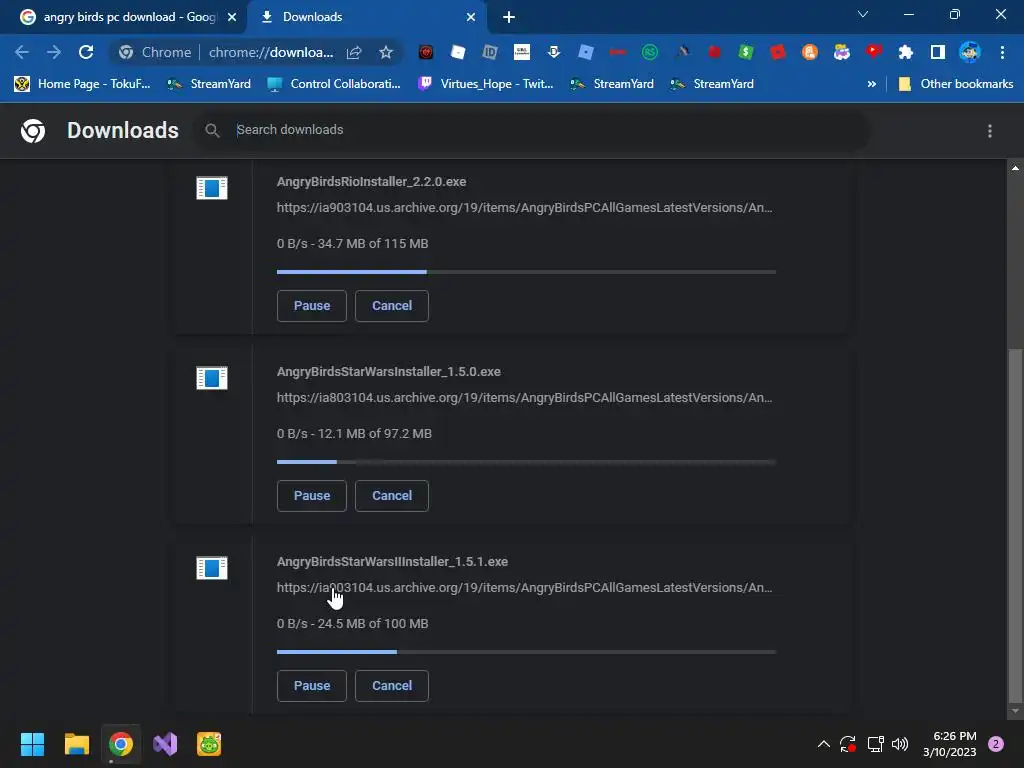The image size is (1024, 768).
Task: Show hidden system tray icons
Action: (x=824, y=744)
